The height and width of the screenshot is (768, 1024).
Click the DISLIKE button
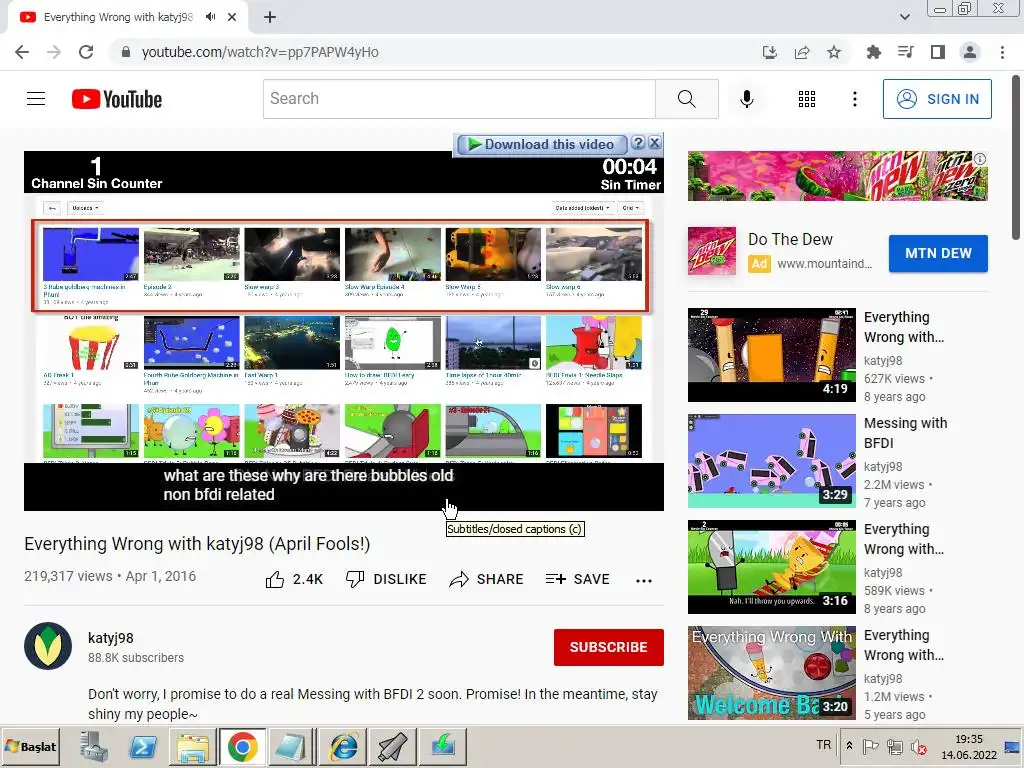pos(386,579)
